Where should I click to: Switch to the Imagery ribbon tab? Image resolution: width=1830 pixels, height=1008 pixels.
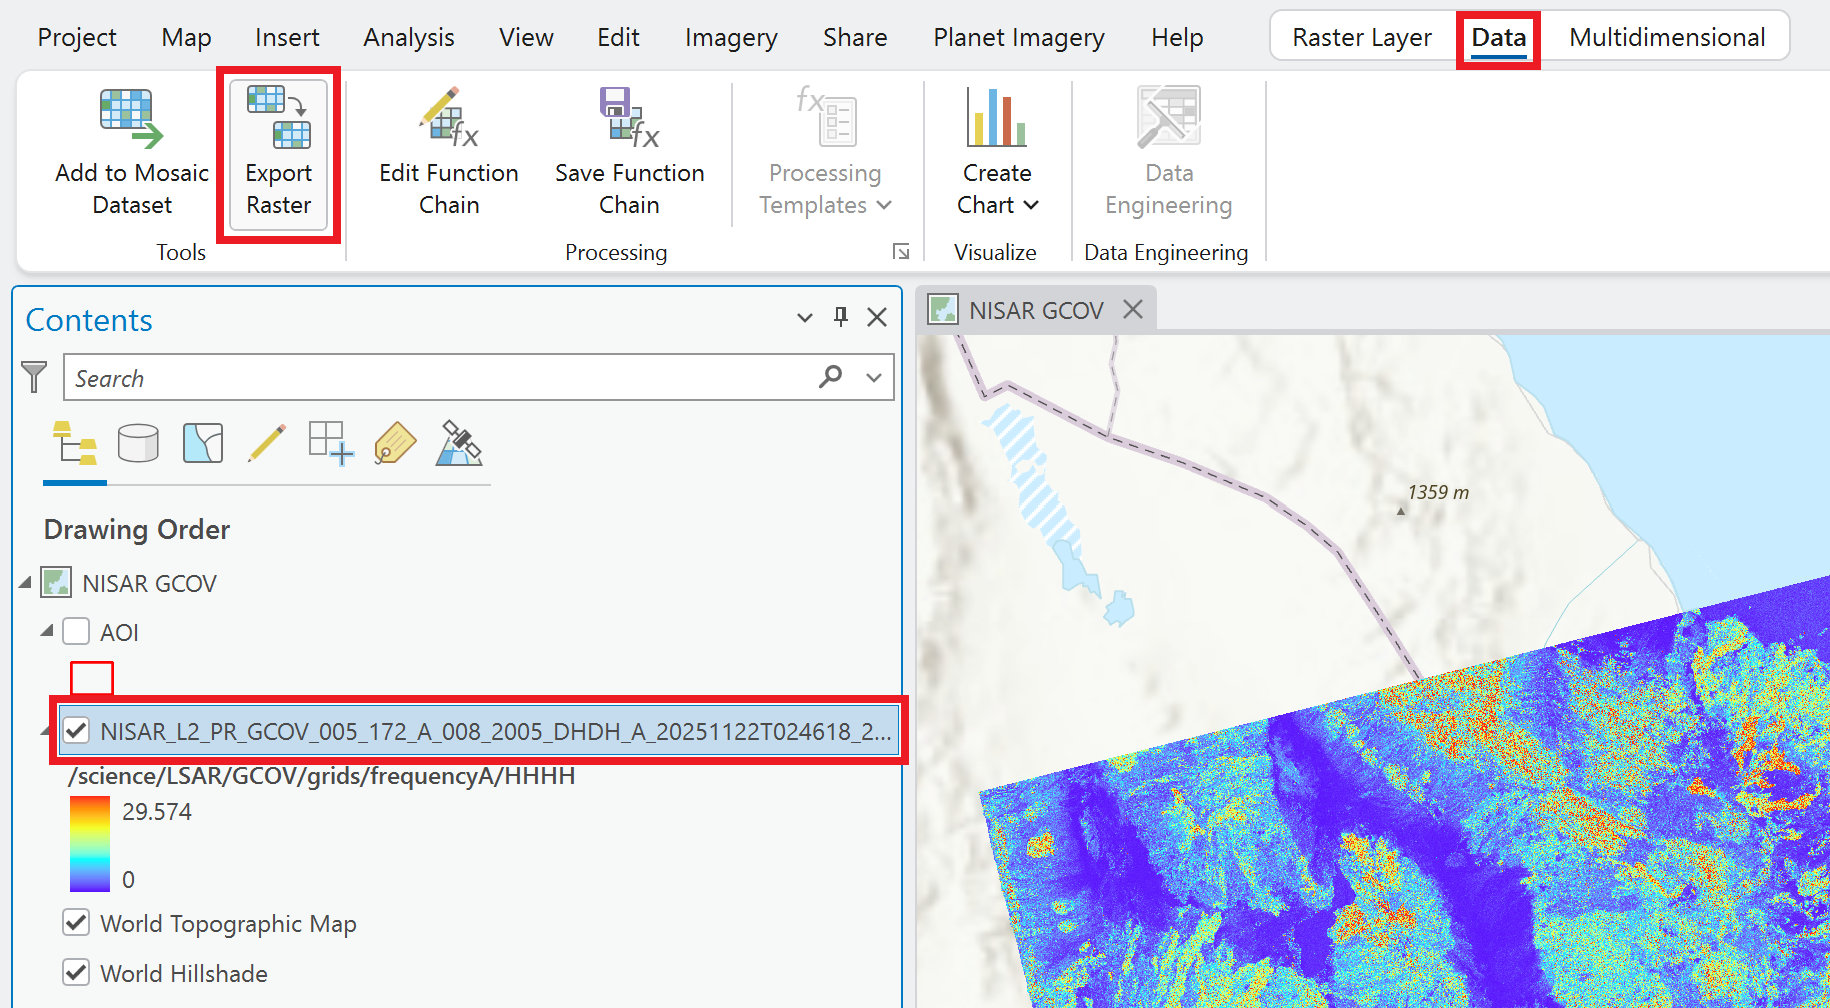pyautogui.click(x=731, y=37)
